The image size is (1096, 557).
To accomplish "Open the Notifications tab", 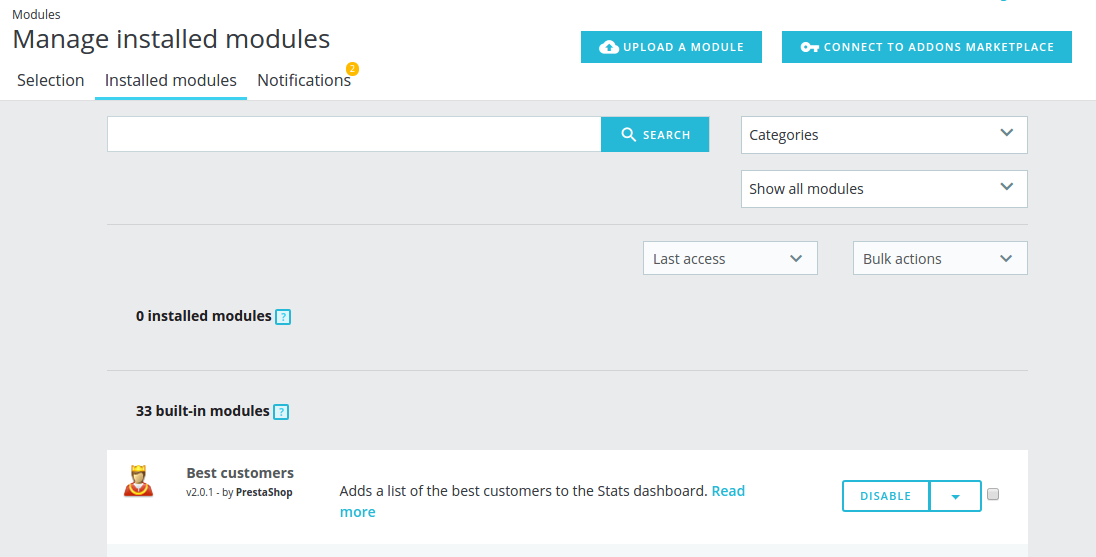I will (x=304, y=80).
